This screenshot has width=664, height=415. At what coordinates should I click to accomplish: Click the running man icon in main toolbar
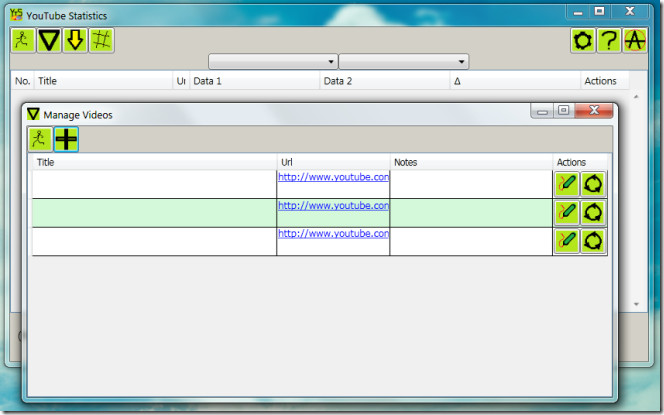point(23,41)
